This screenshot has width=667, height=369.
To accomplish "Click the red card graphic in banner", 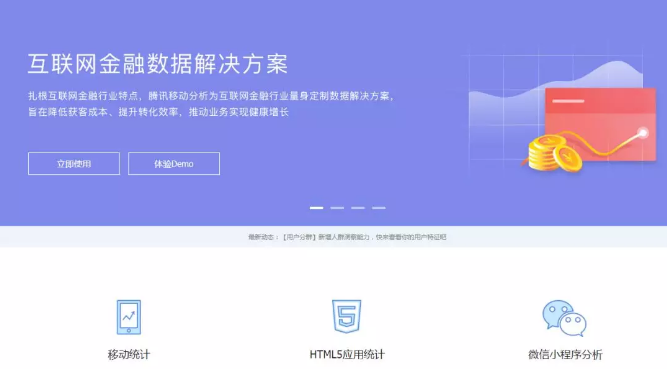I will click(x=600, y=124).
